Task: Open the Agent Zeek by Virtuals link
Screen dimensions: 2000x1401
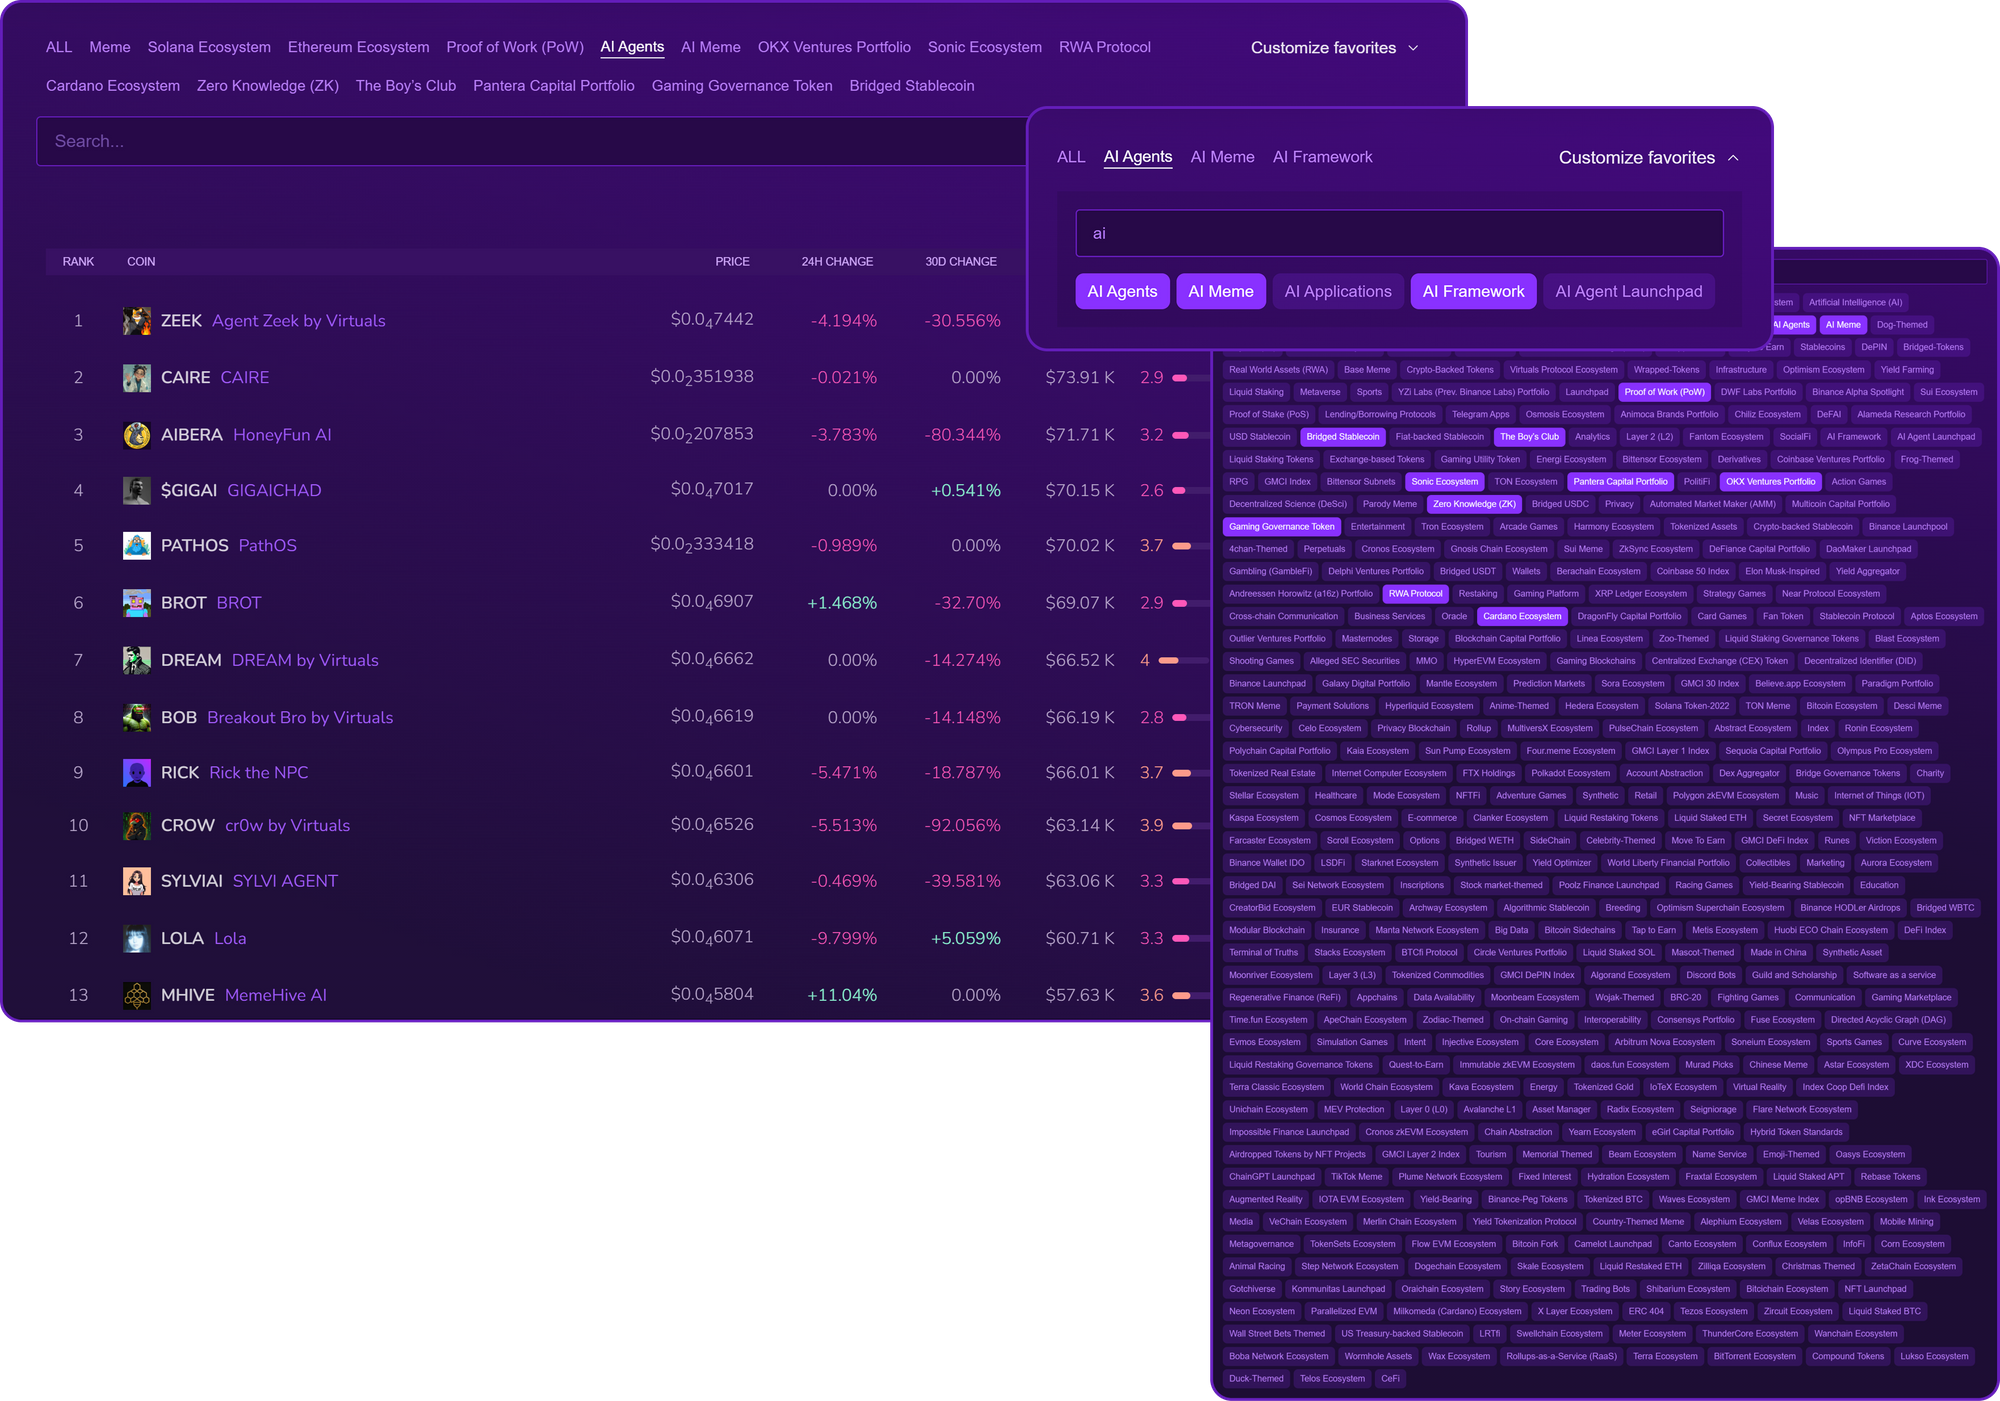Action: (x=299, y=321)
